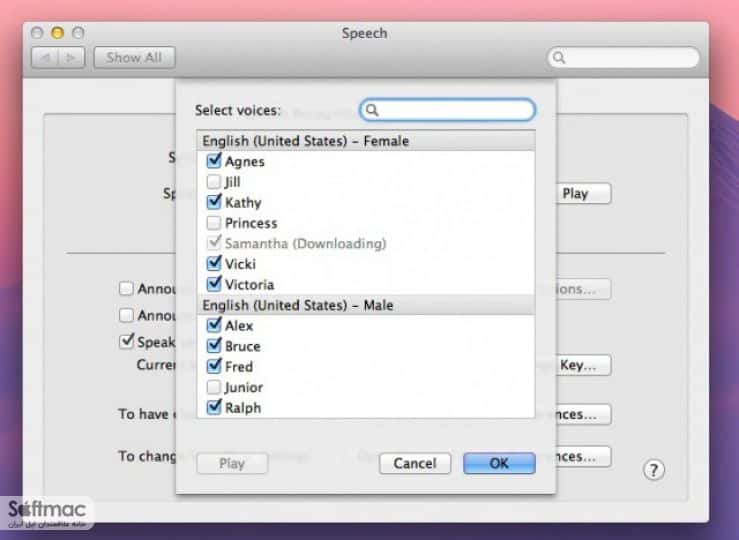
Task: Toggle the first Announce checkbox in Speech window
Action: (126, 288)
